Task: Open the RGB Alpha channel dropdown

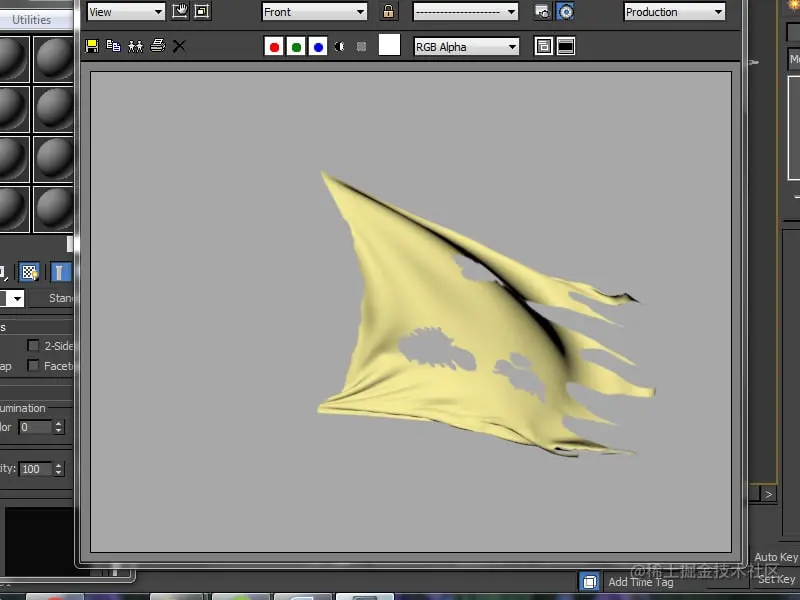Action: [466, 47]
